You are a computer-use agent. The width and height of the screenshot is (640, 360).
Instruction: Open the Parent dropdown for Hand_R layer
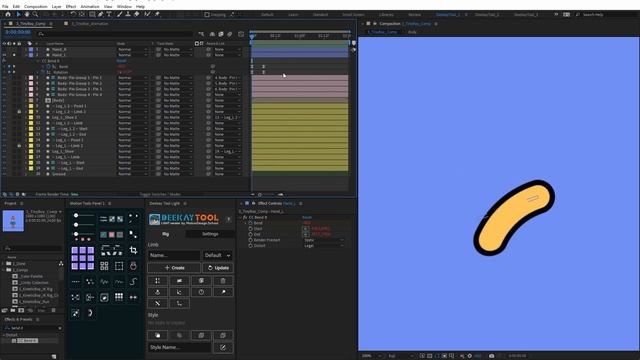(228, 49)
